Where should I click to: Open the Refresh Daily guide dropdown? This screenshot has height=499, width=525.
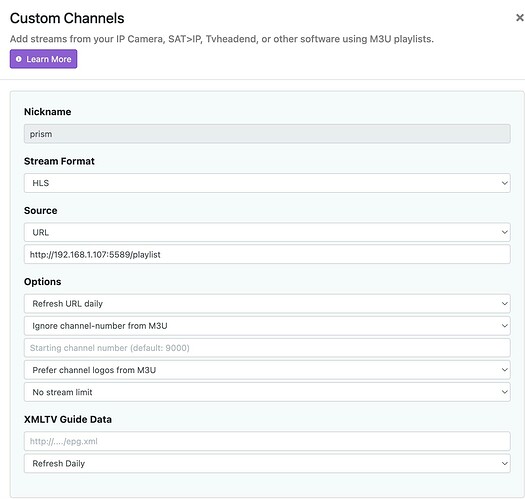[x=267, y=463]
